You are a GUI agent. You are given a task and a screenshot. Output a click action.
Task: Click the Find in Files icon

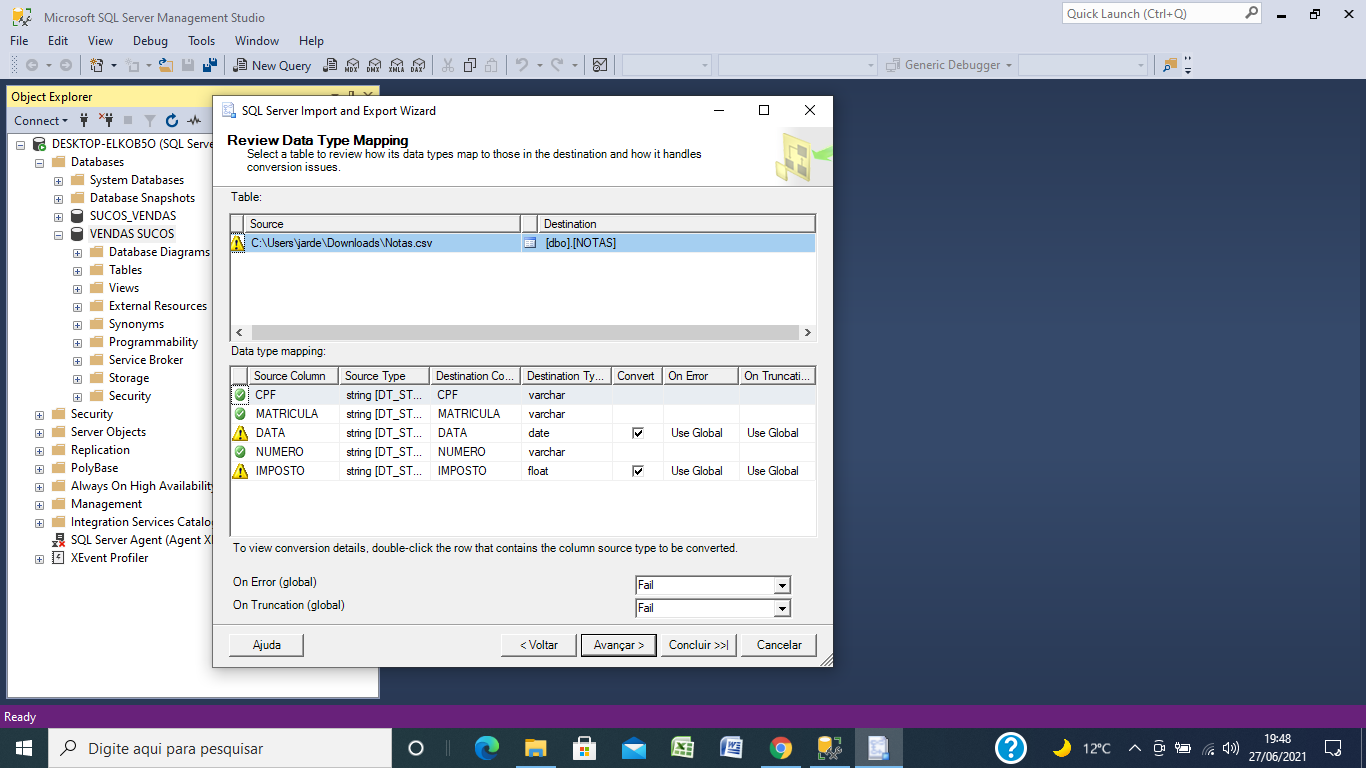coord(1170,65)
